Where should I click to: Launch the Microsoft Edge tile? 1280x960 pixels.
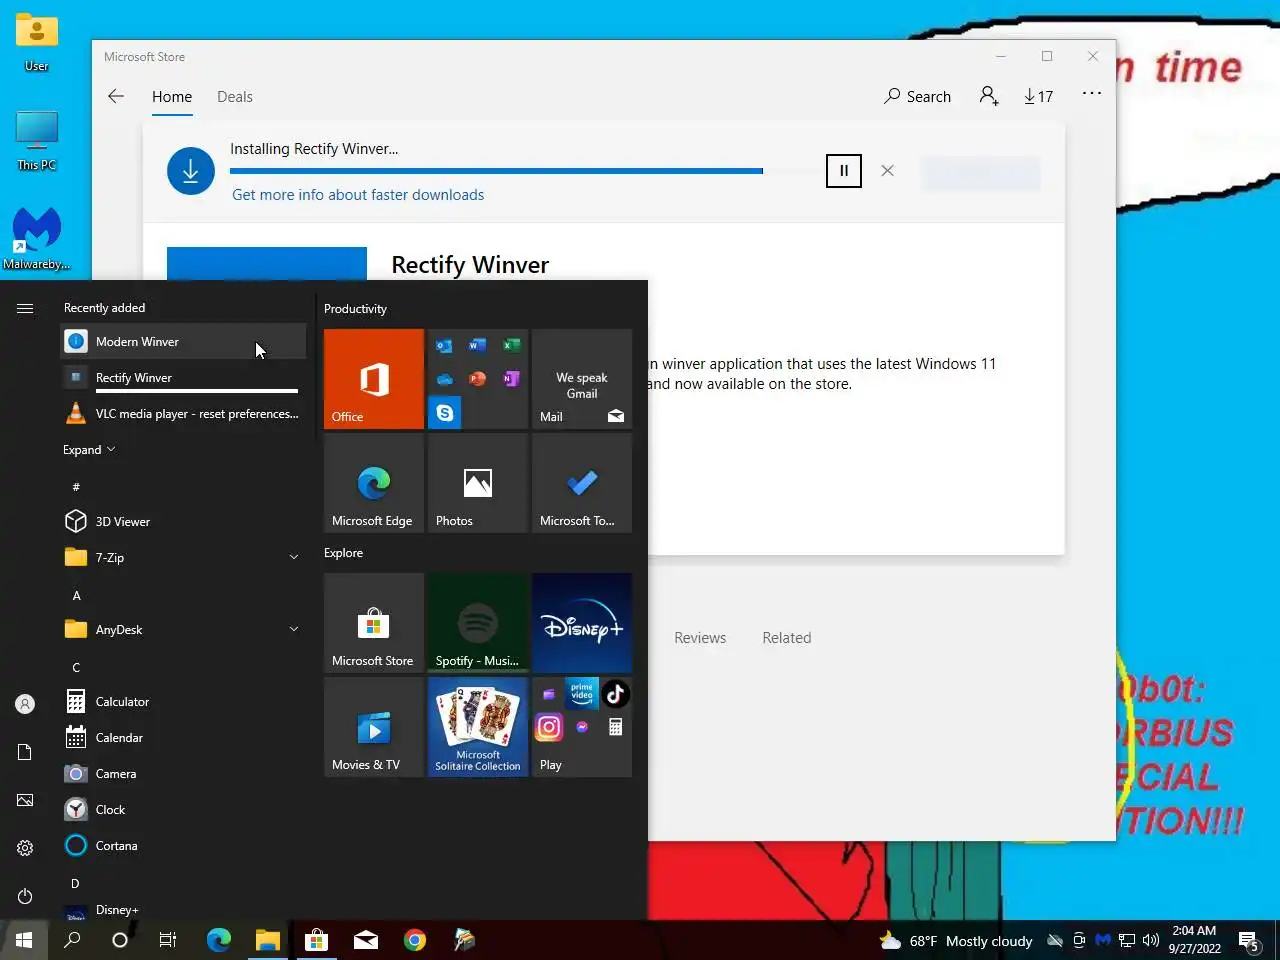[x=374, y=483]
